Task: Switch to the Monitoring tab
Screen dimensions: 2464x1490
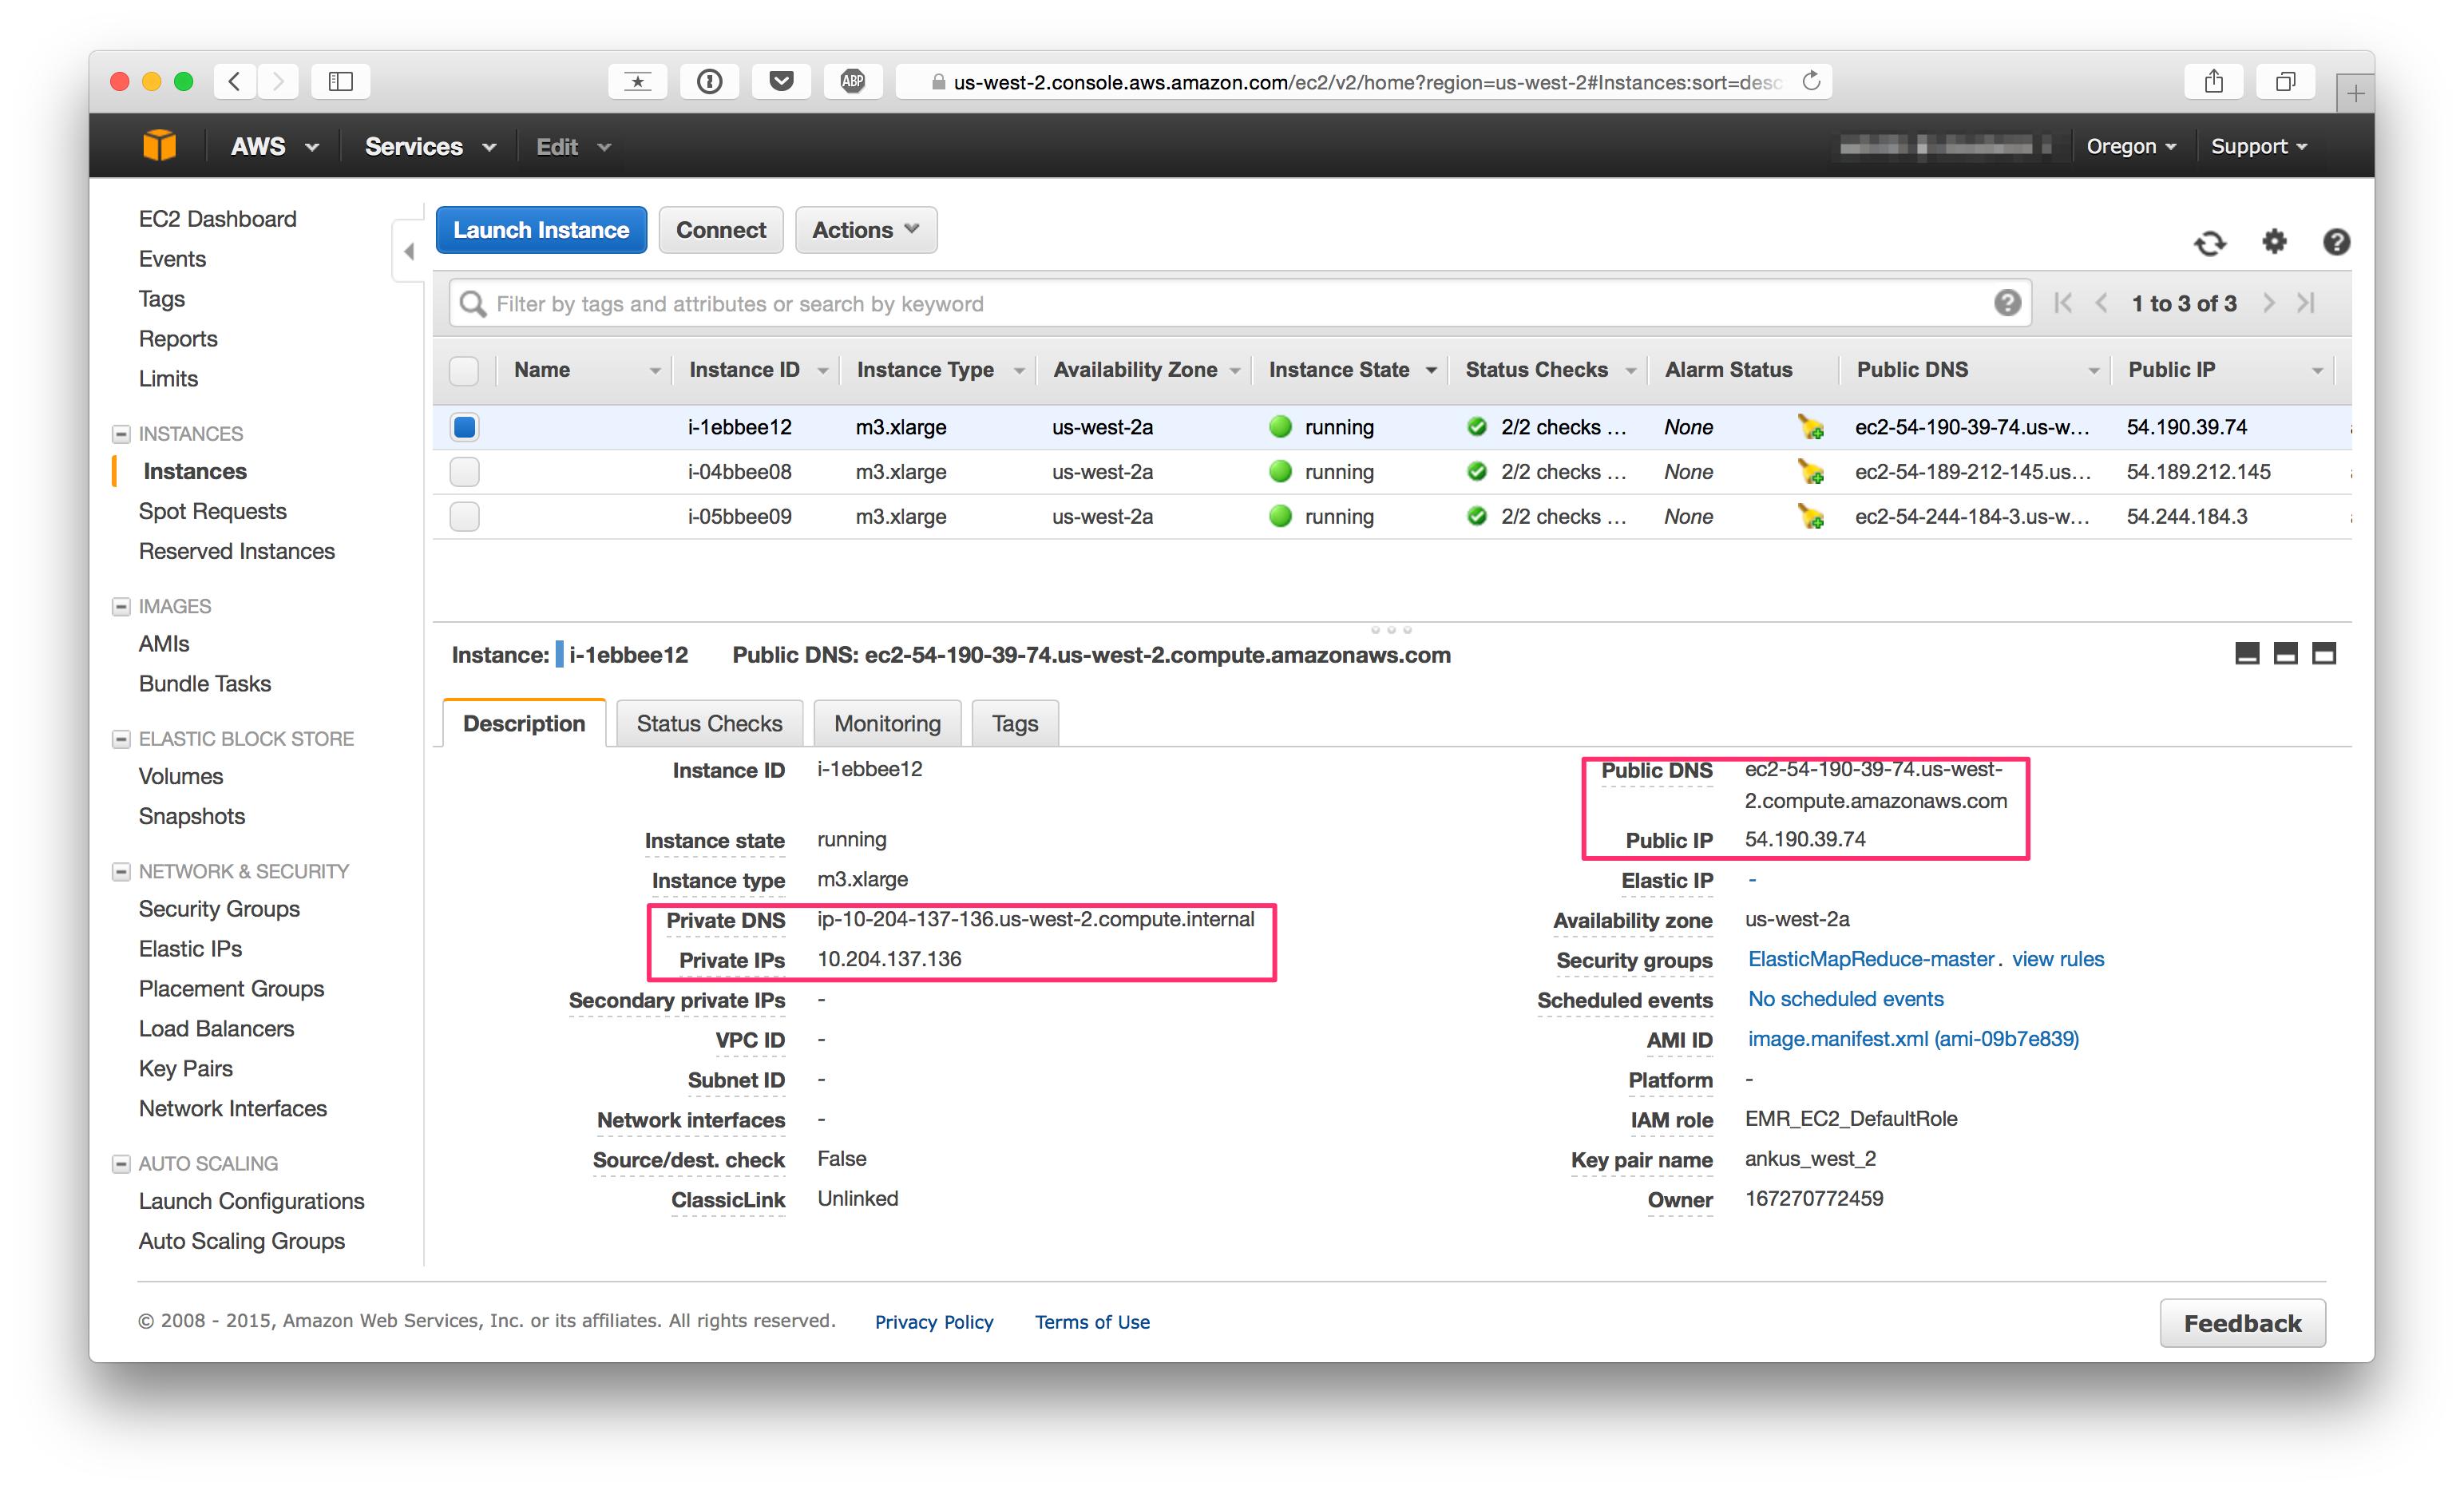Action: 887,723
